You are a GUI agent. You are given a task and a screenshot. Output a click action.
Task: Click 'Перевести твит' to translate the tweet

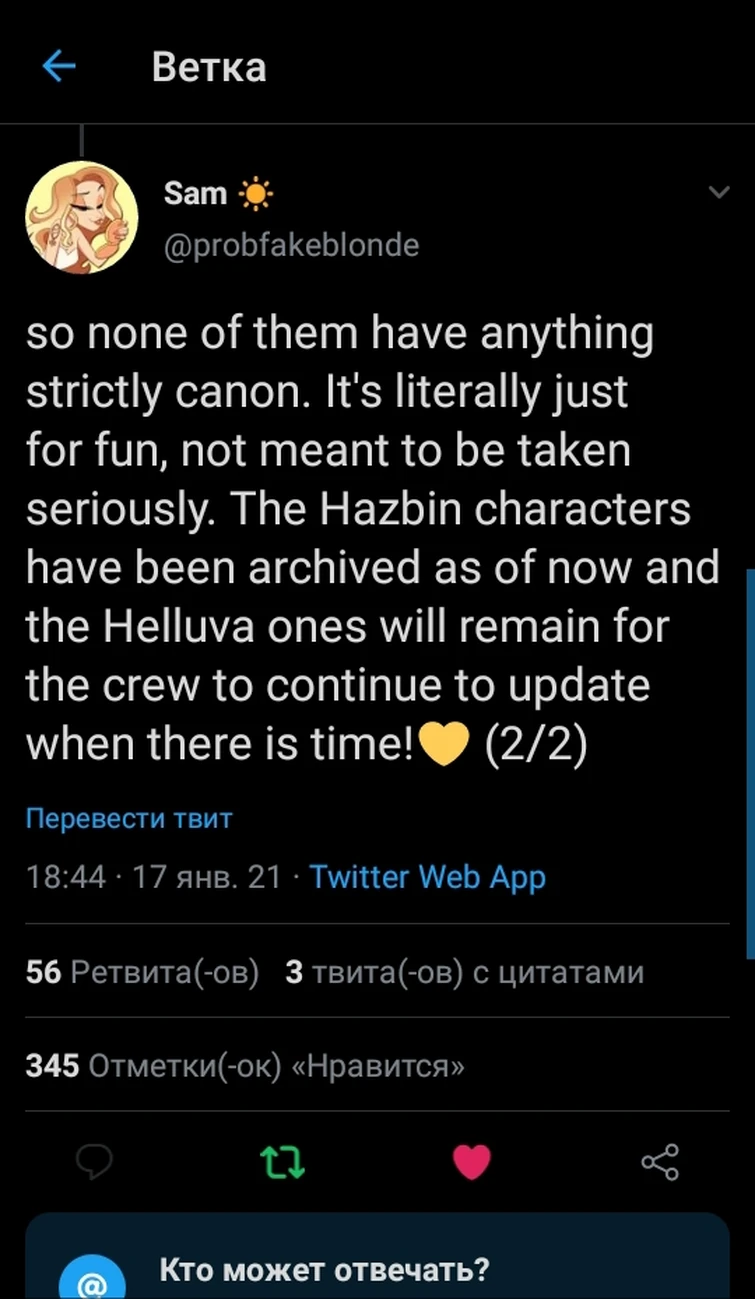128,818
